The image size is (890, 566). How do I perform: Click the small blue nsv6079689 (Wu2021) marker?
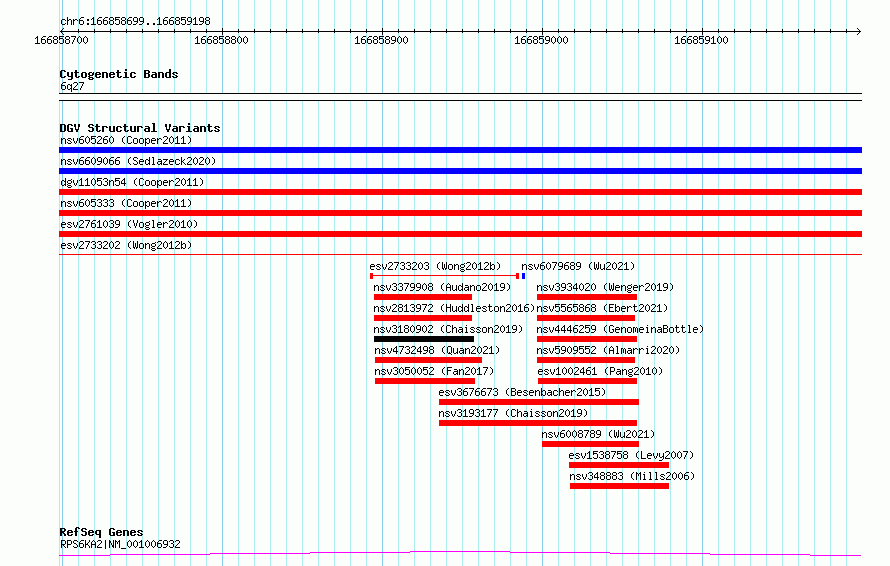point(523,276)
